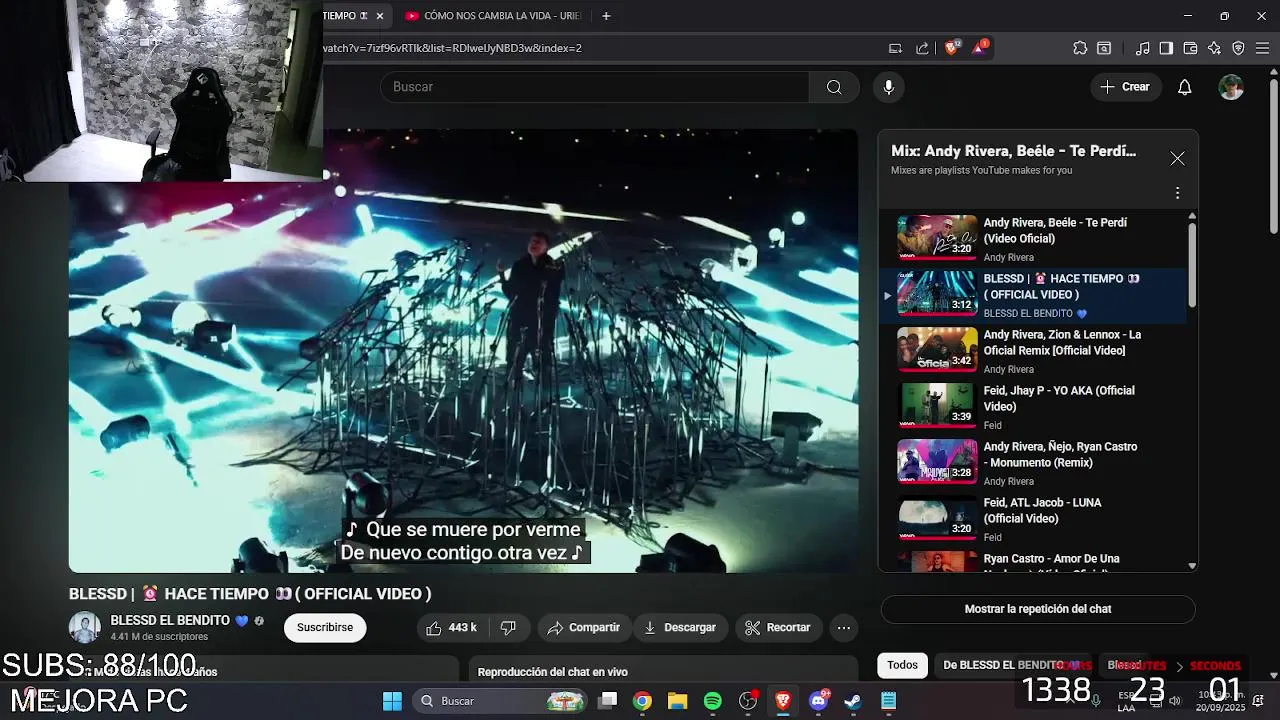Click the Recortar clip button
The width and height of the screenshot is (1280, 720).
coord(778,627)
